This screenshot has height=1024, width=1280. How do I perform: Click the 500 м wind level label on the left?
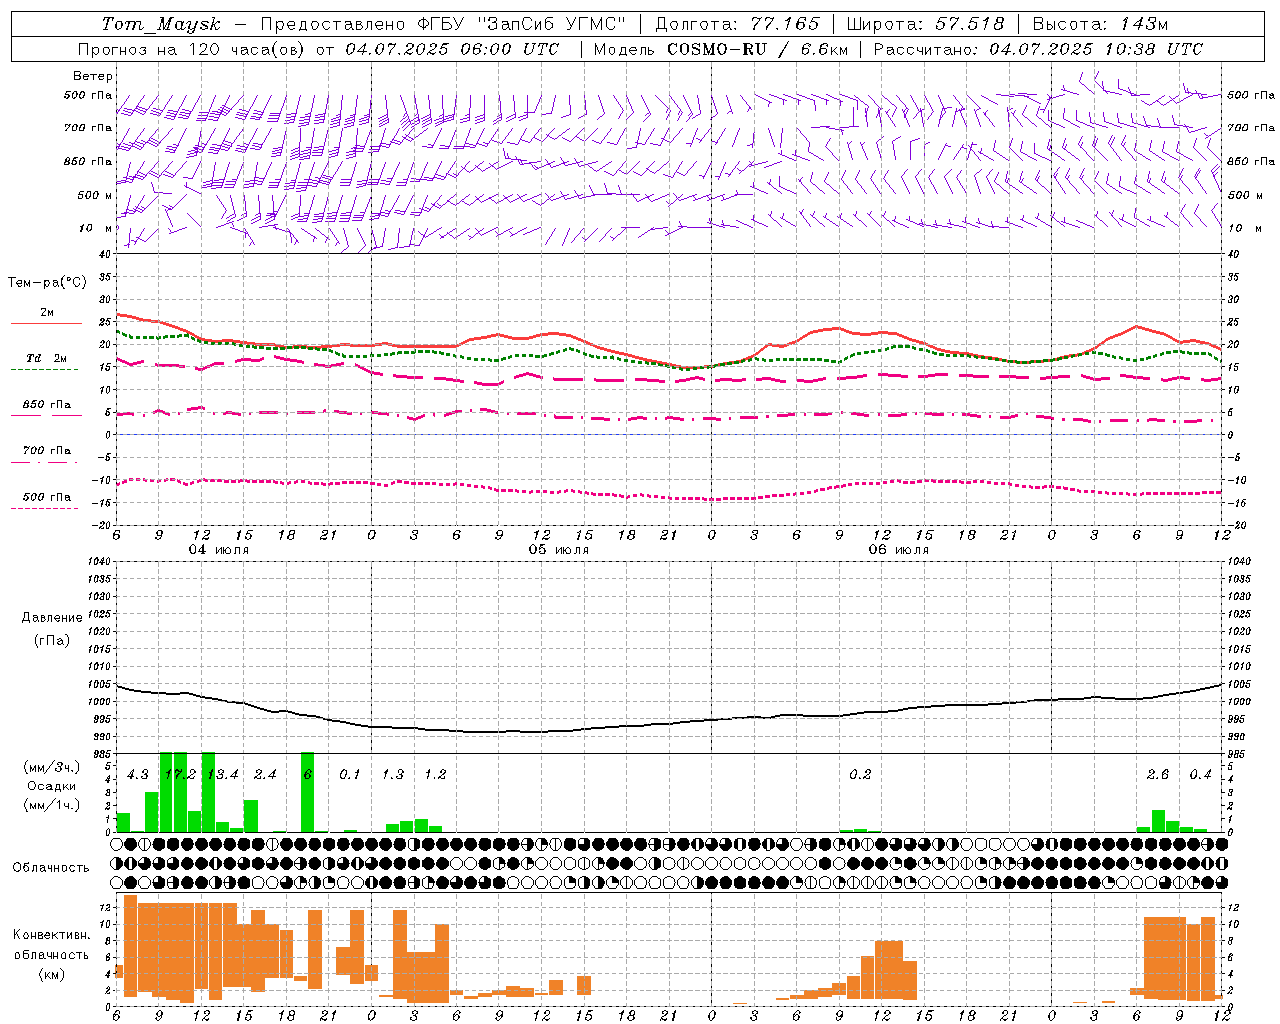95,195
